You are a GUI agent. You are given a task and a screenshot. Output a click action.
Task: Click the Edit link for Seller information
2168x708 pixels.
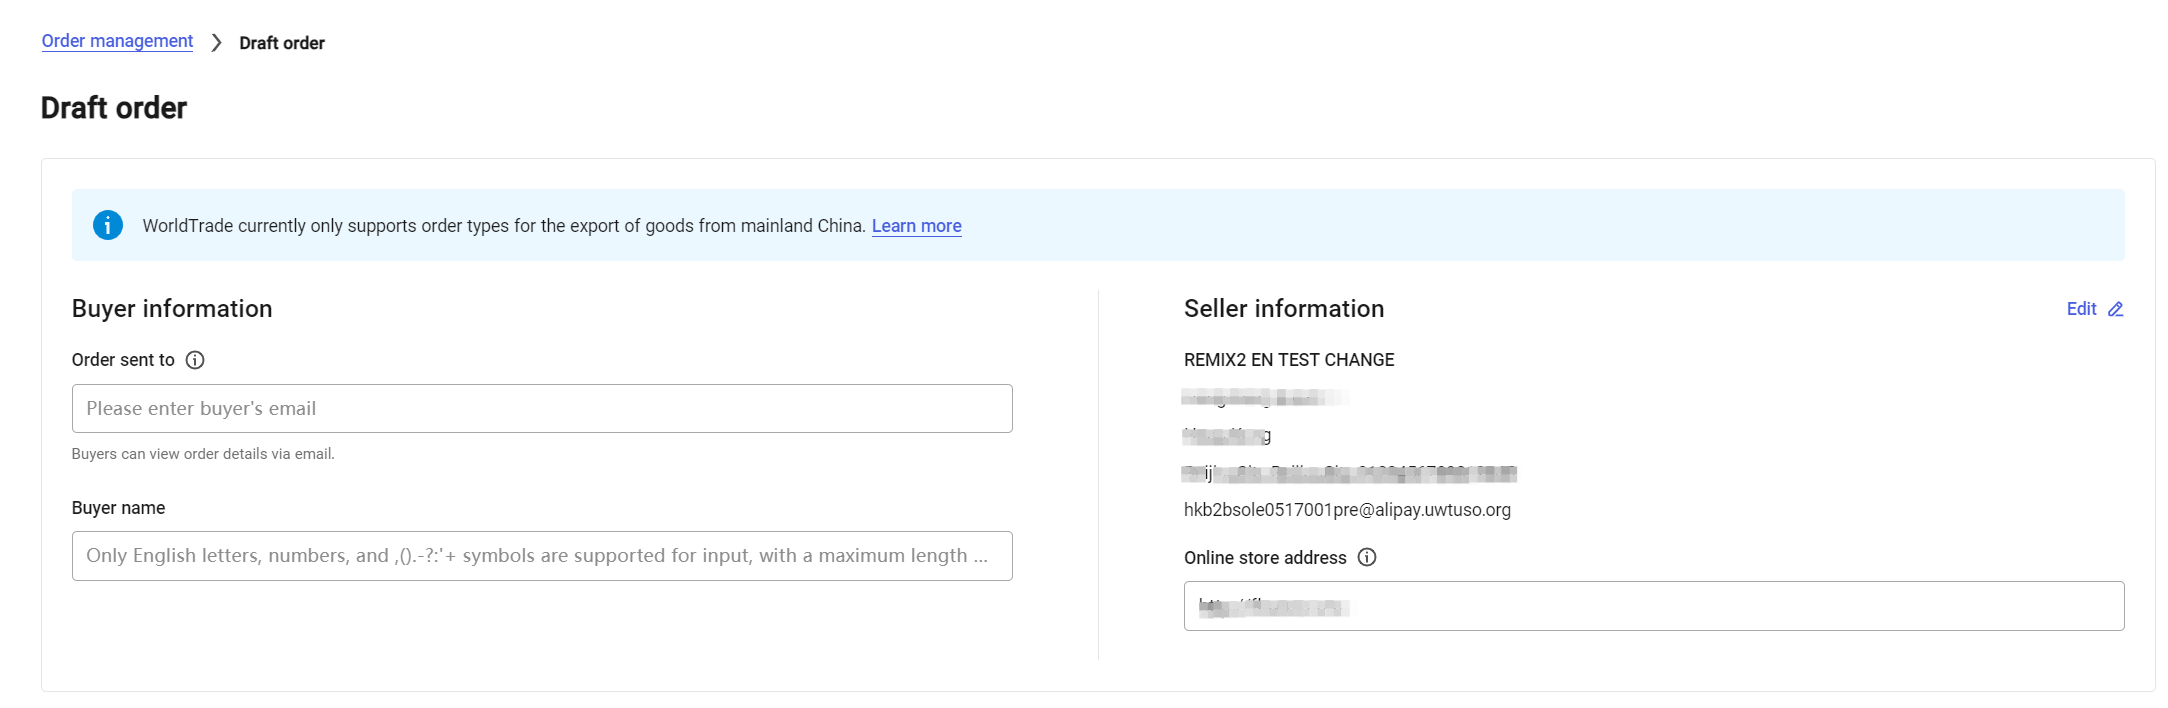(x=2081, y=309)
